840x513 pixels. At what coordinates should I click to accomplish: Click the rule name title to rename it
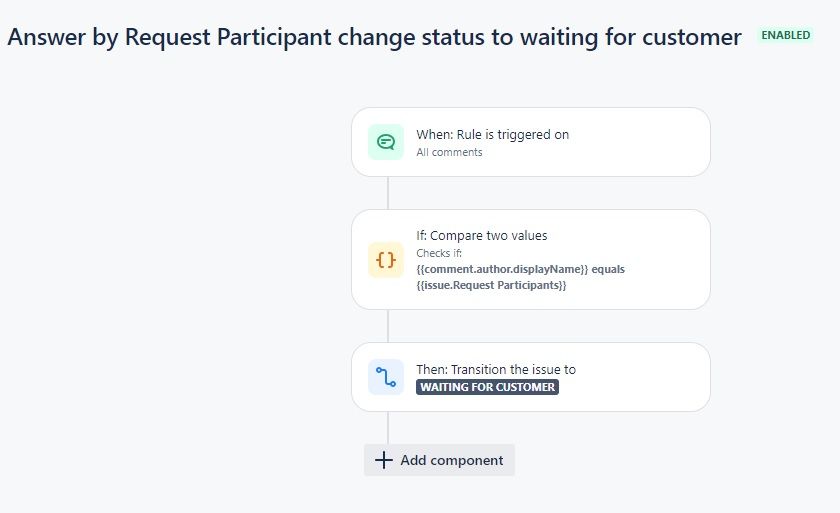374,37
